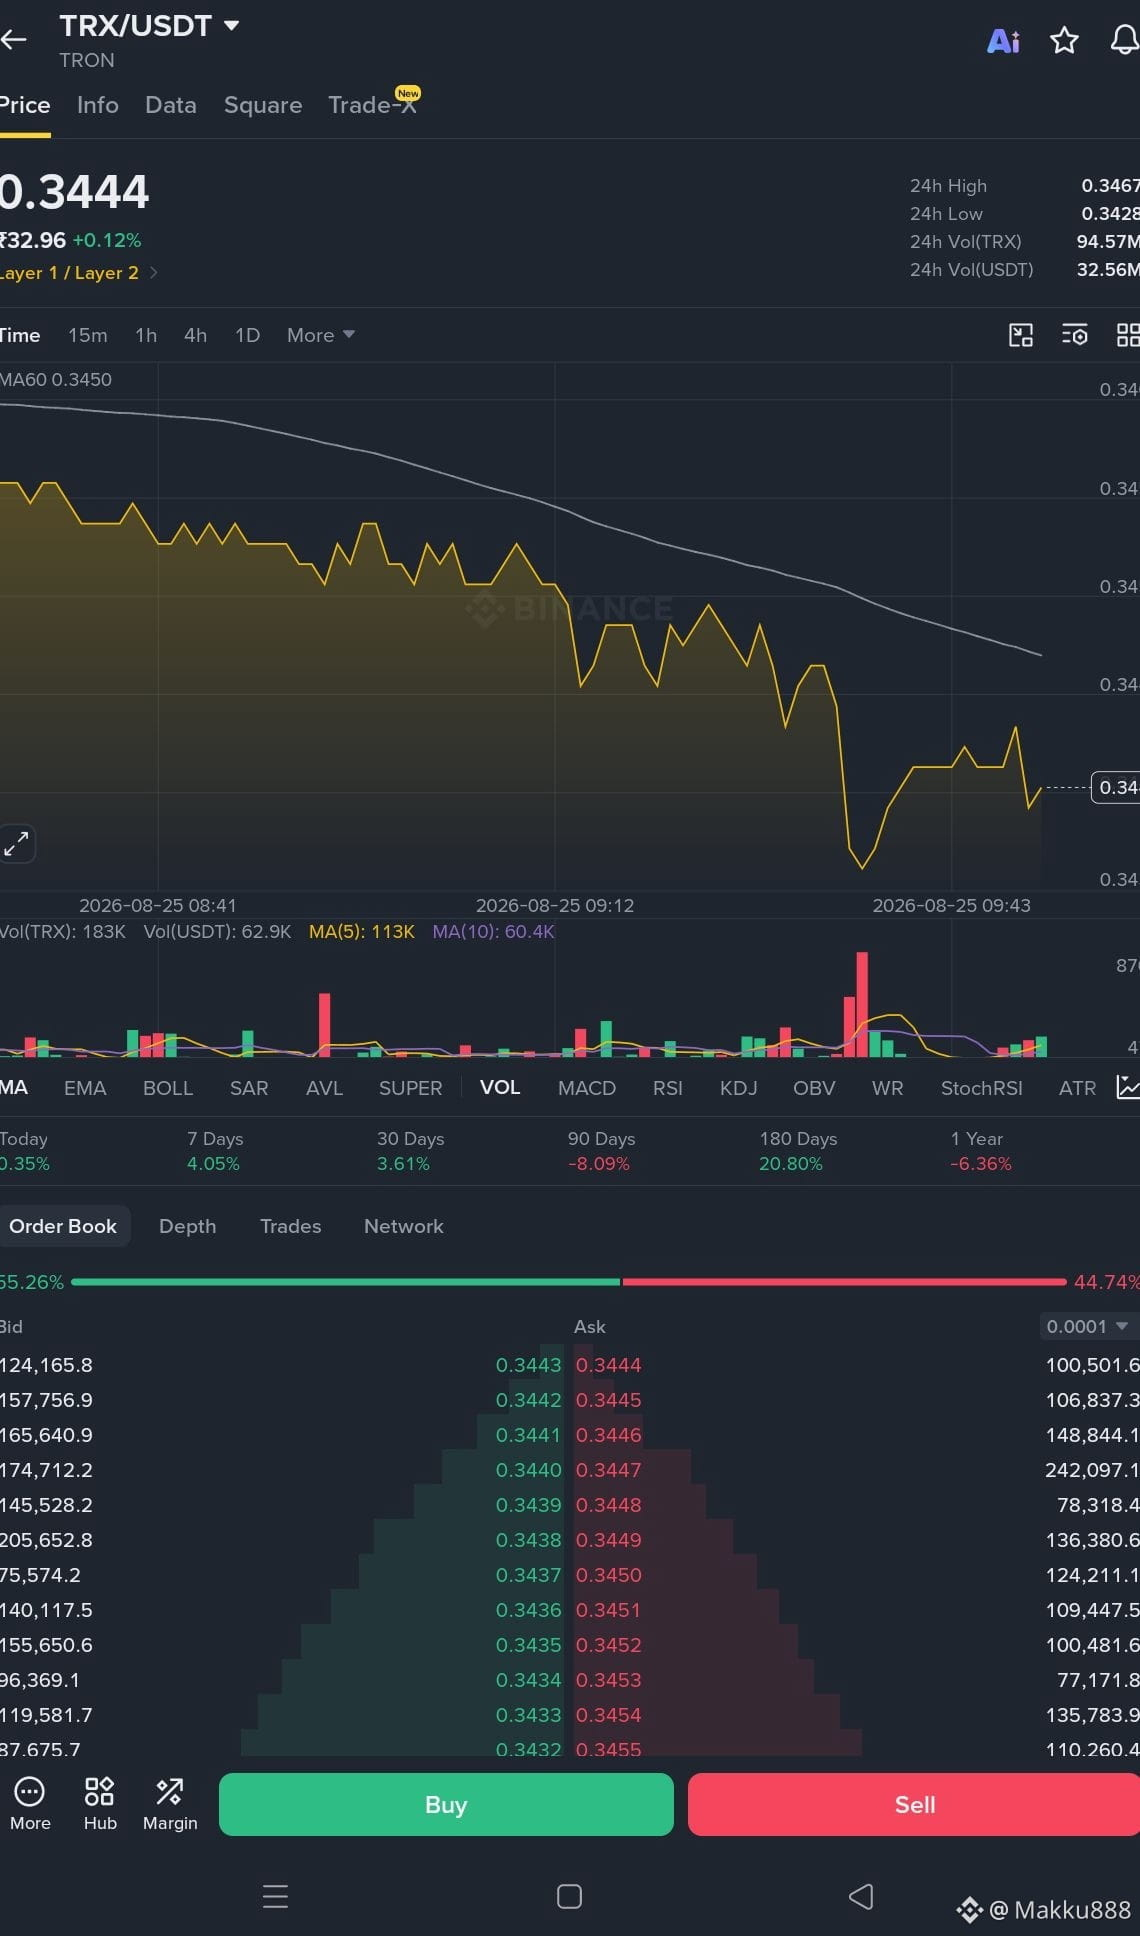The height and width of the screenshot is (1936, 1140).
Task: Toggle the SUPER indicator
Action: 410,1087
